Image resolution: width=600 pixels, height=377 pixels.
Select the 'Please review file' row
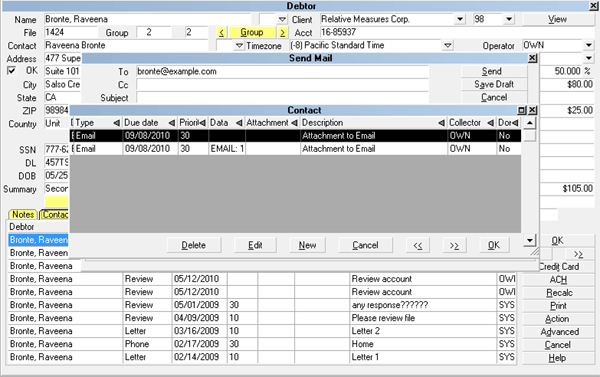pos(262,318)
